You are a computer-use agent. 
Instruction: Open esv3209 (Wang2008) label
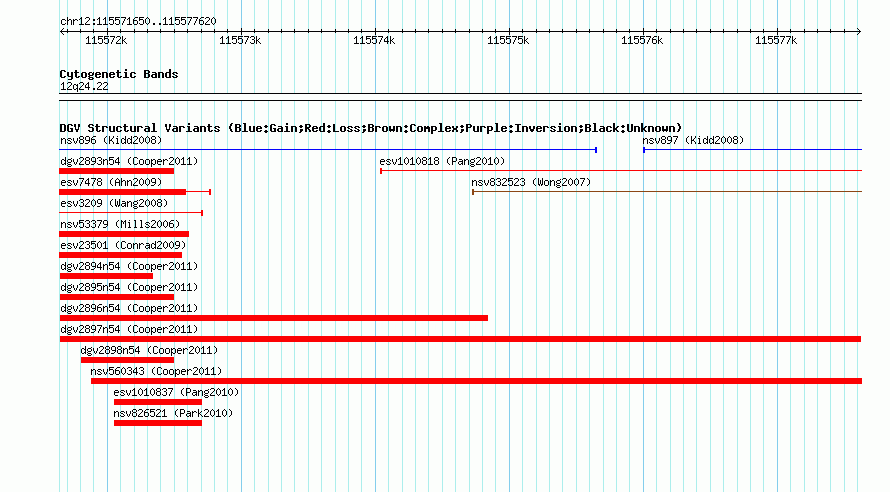click(114, 203)
